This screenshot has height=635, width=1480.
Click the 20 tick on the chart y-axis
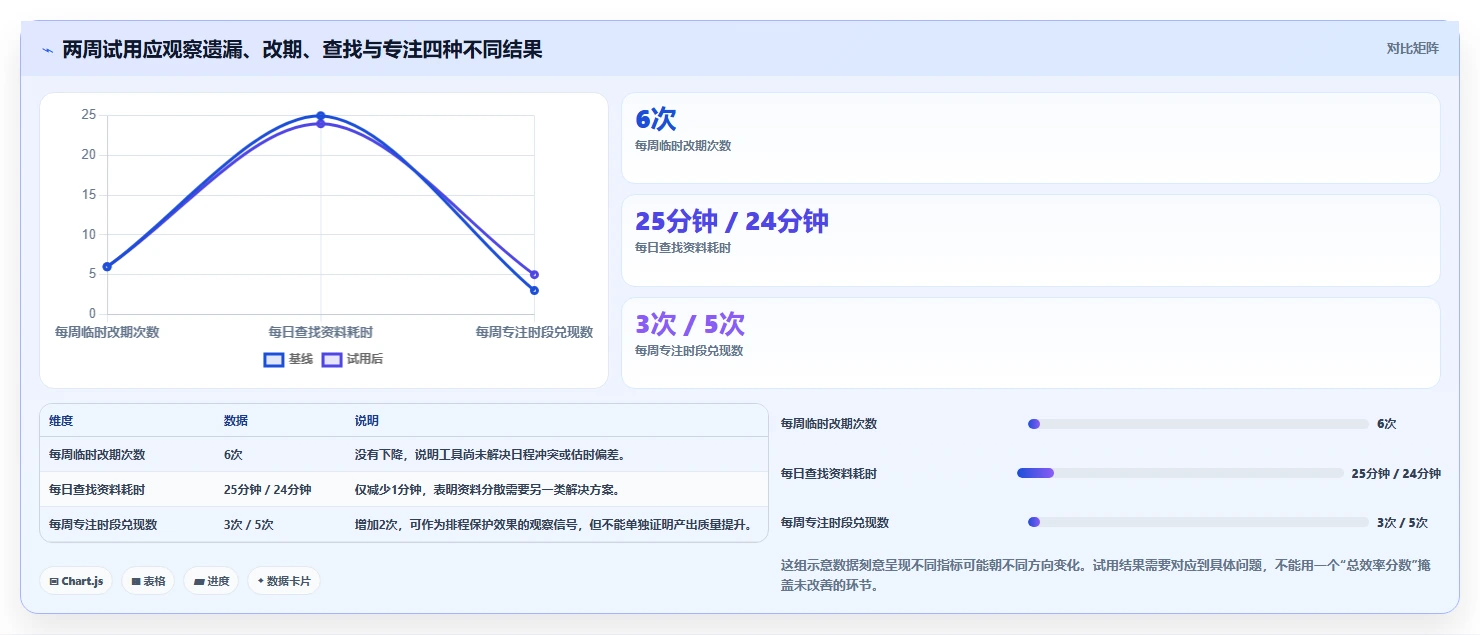pyautogui.click(x=89, y=154)
